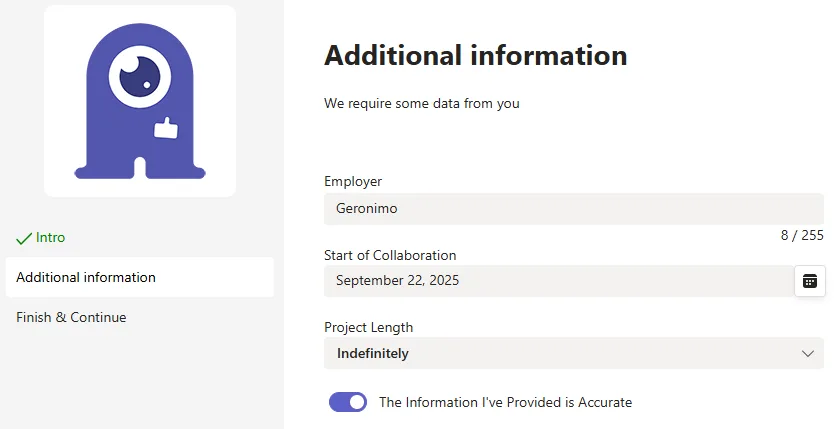Click the 8 / 255 character counter
Viewport: 834px width, 429px height.
coord(802,235)
